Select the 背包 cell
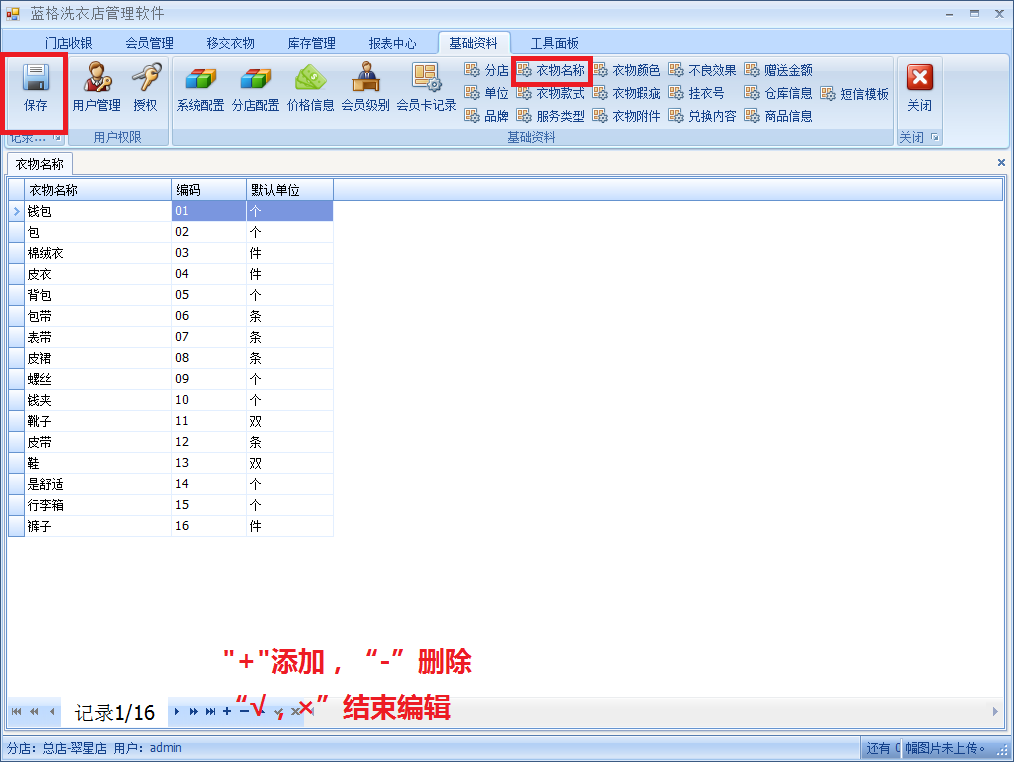The height and width of the screenshot is (762, 1014). (98, 295)
